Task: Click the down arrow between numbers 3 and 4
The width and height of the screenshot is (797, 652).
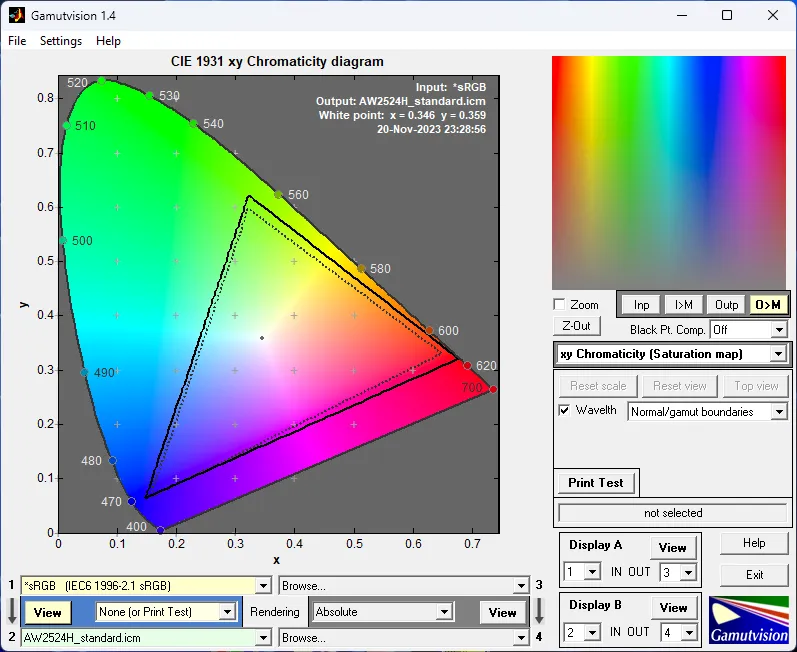Action: [538, 611]
